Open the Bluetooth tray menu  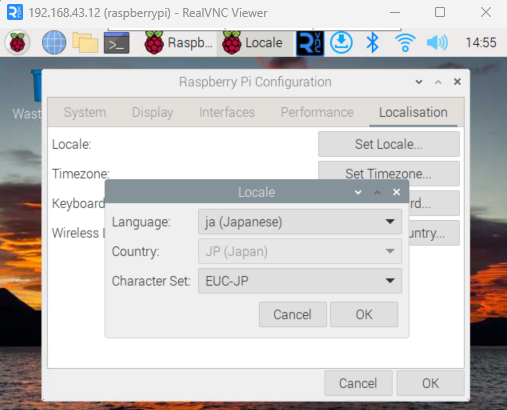click(x=372, y=43)
